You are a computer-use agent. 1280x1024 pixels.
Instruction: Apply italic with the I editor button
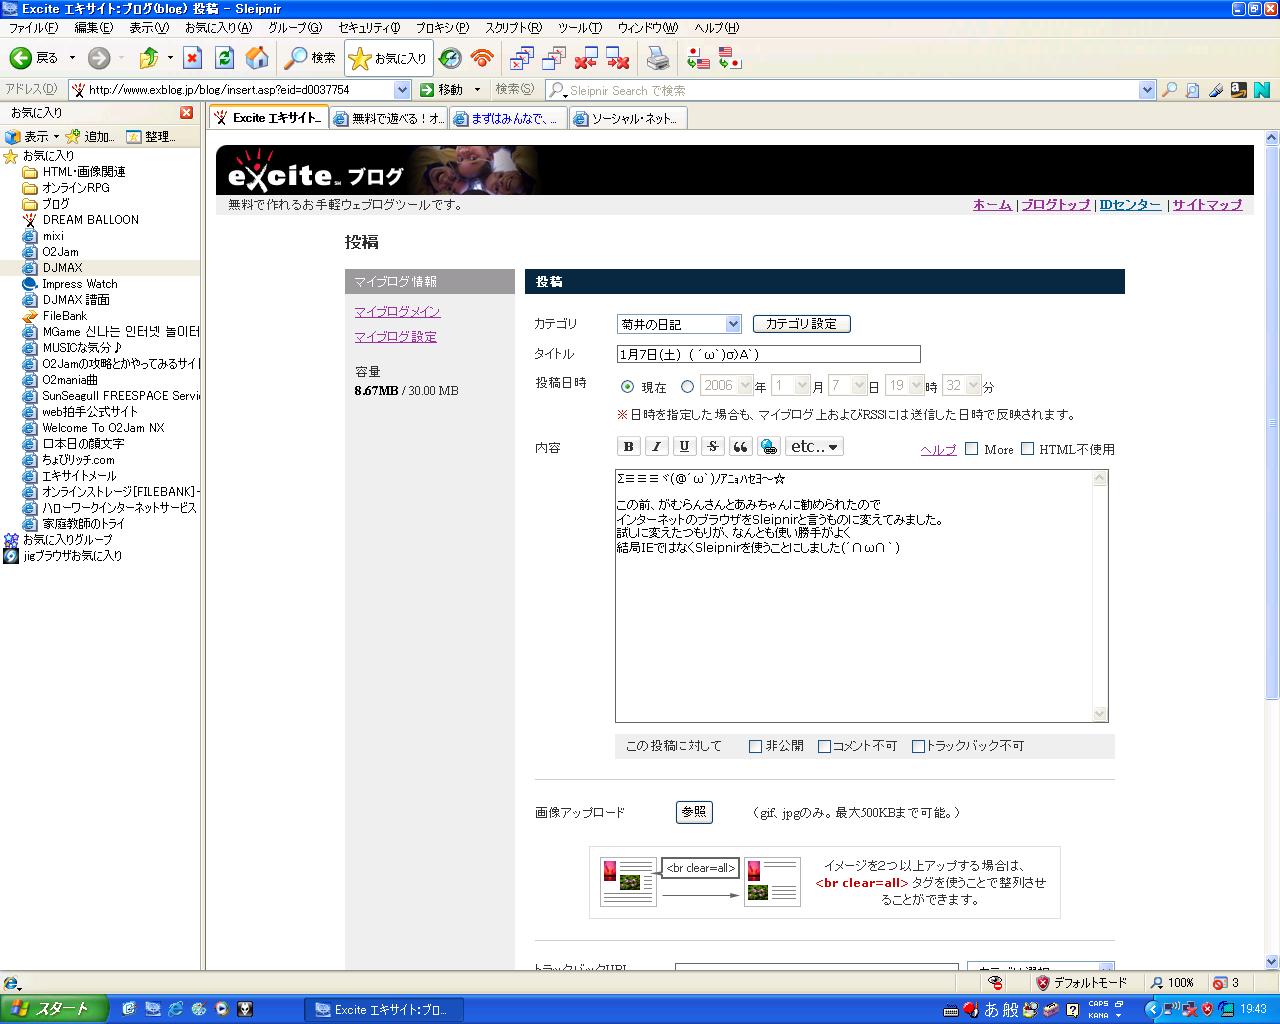click(656, 447)
